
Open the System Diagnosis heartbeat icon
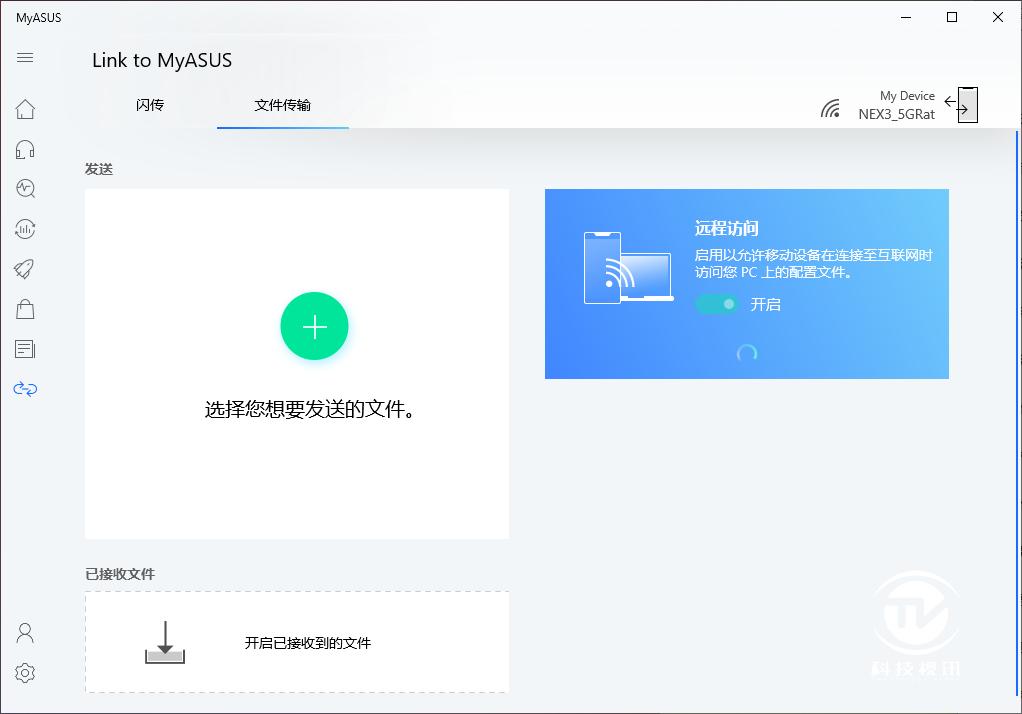tap(25, 188)
